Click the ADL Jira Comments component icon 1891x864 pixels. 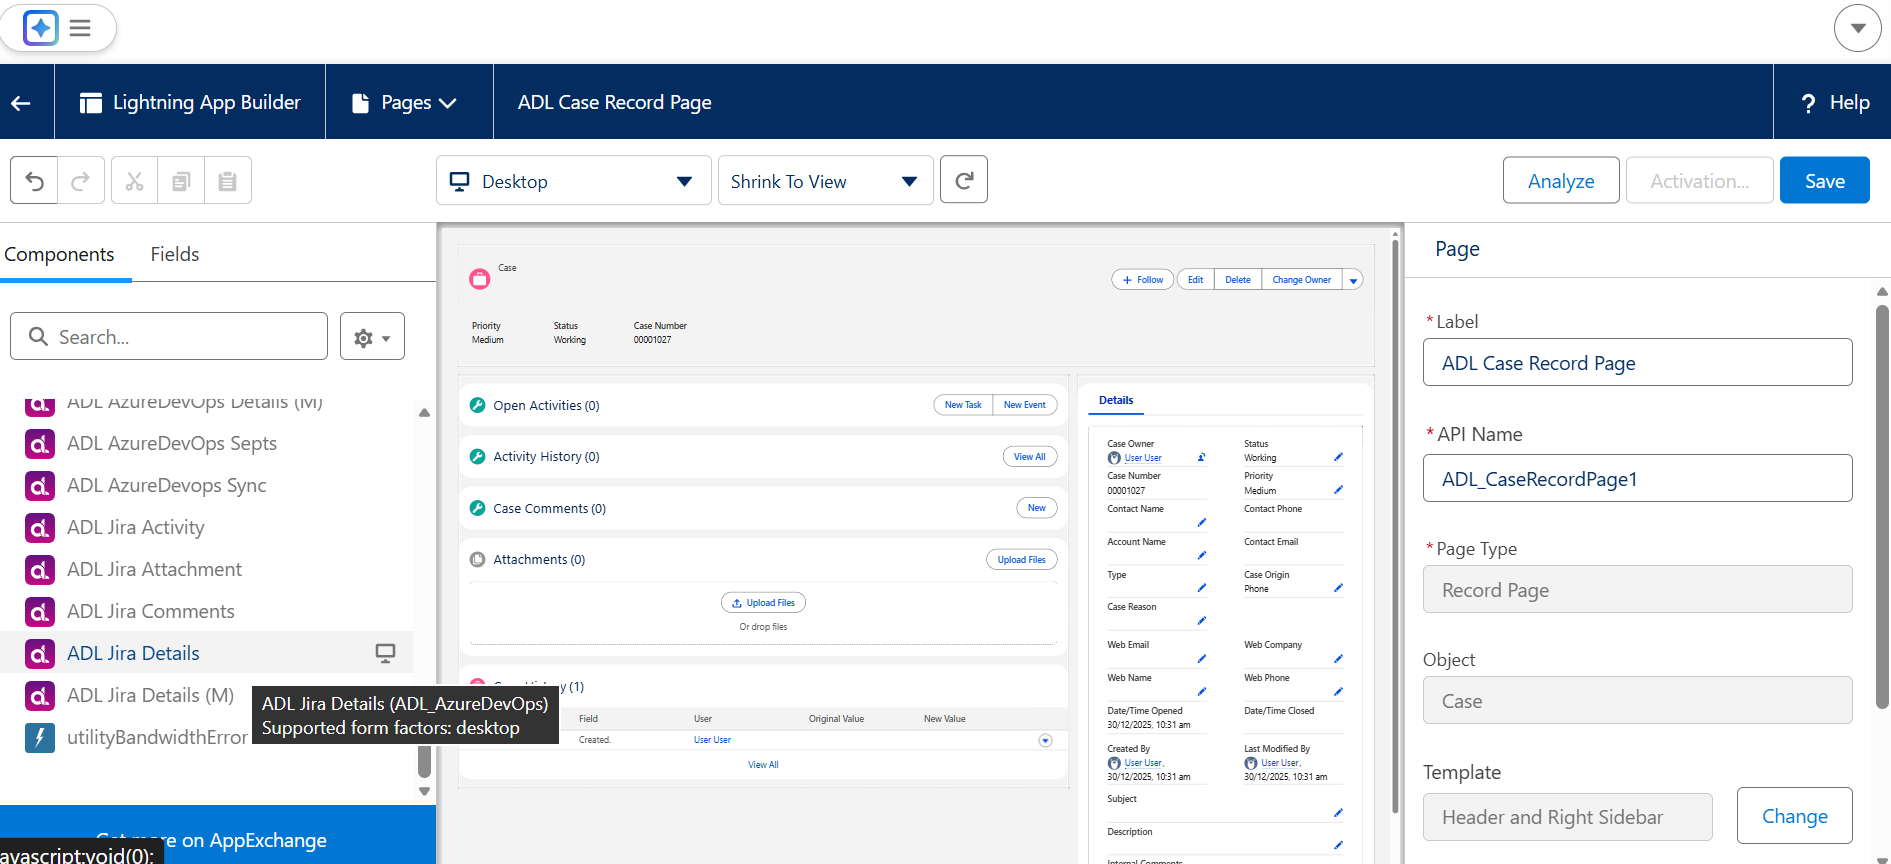point(40,612)
